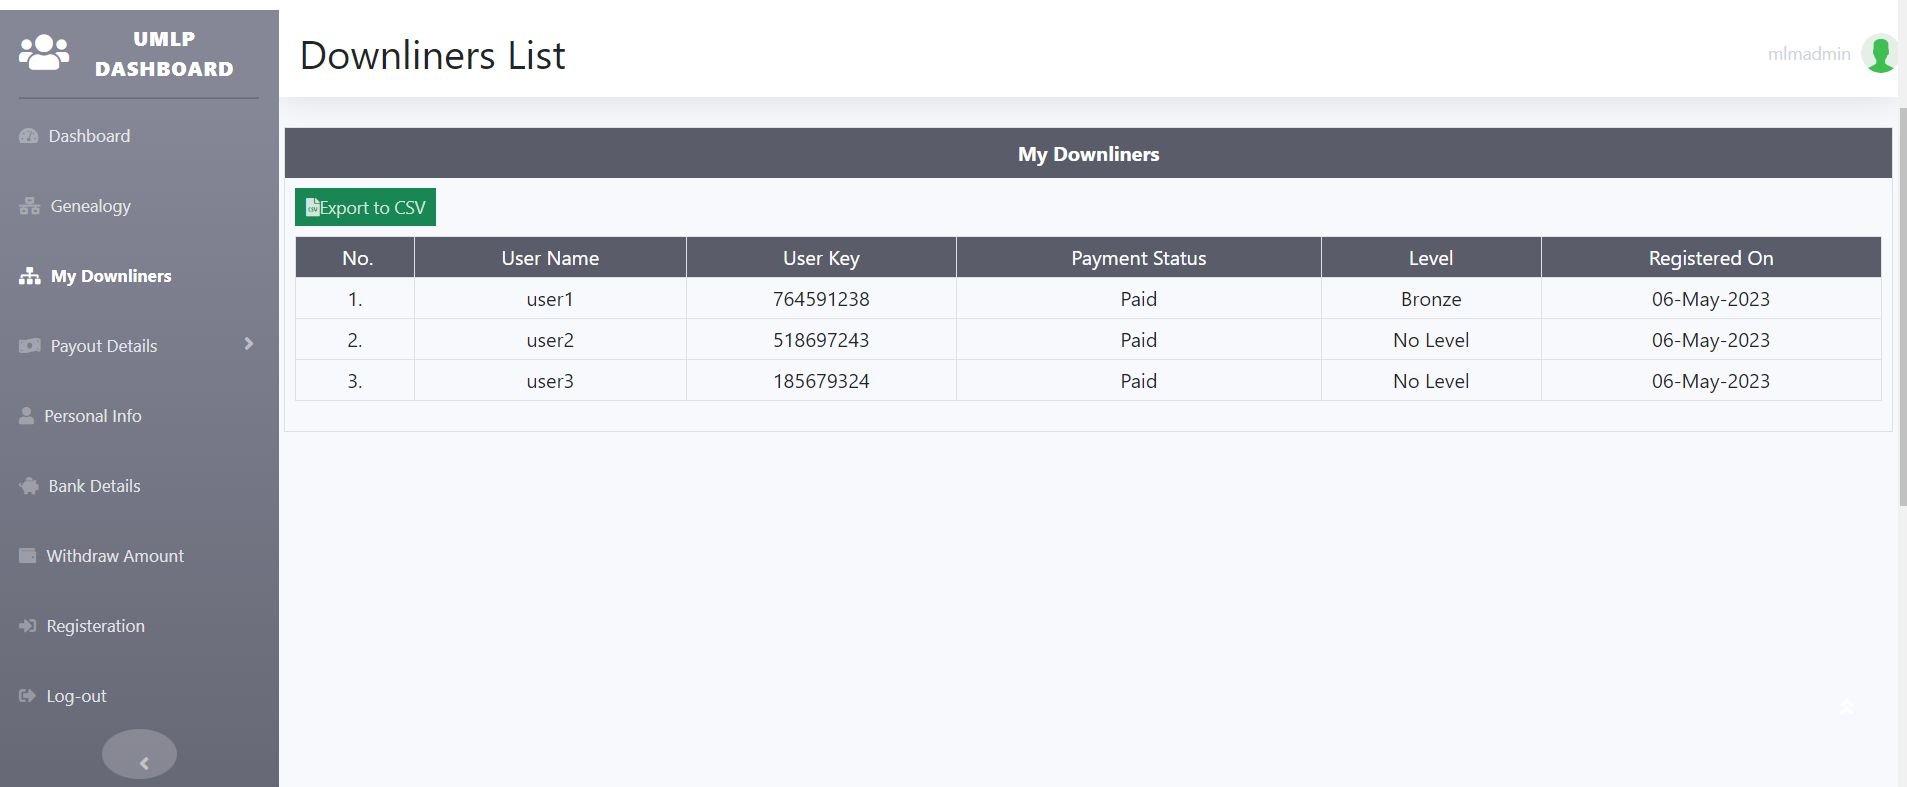This screenshot has height=787, width=1907.
Task: Click the scroll-to-top double chevron button
Action: 1846,708
